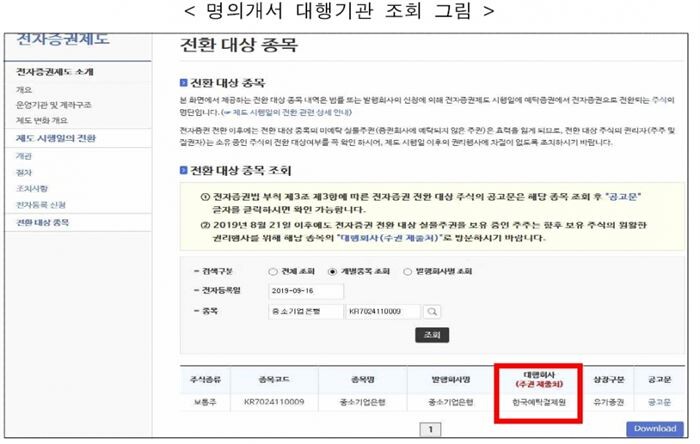Click the 상장구분 column header

[608, 380]
